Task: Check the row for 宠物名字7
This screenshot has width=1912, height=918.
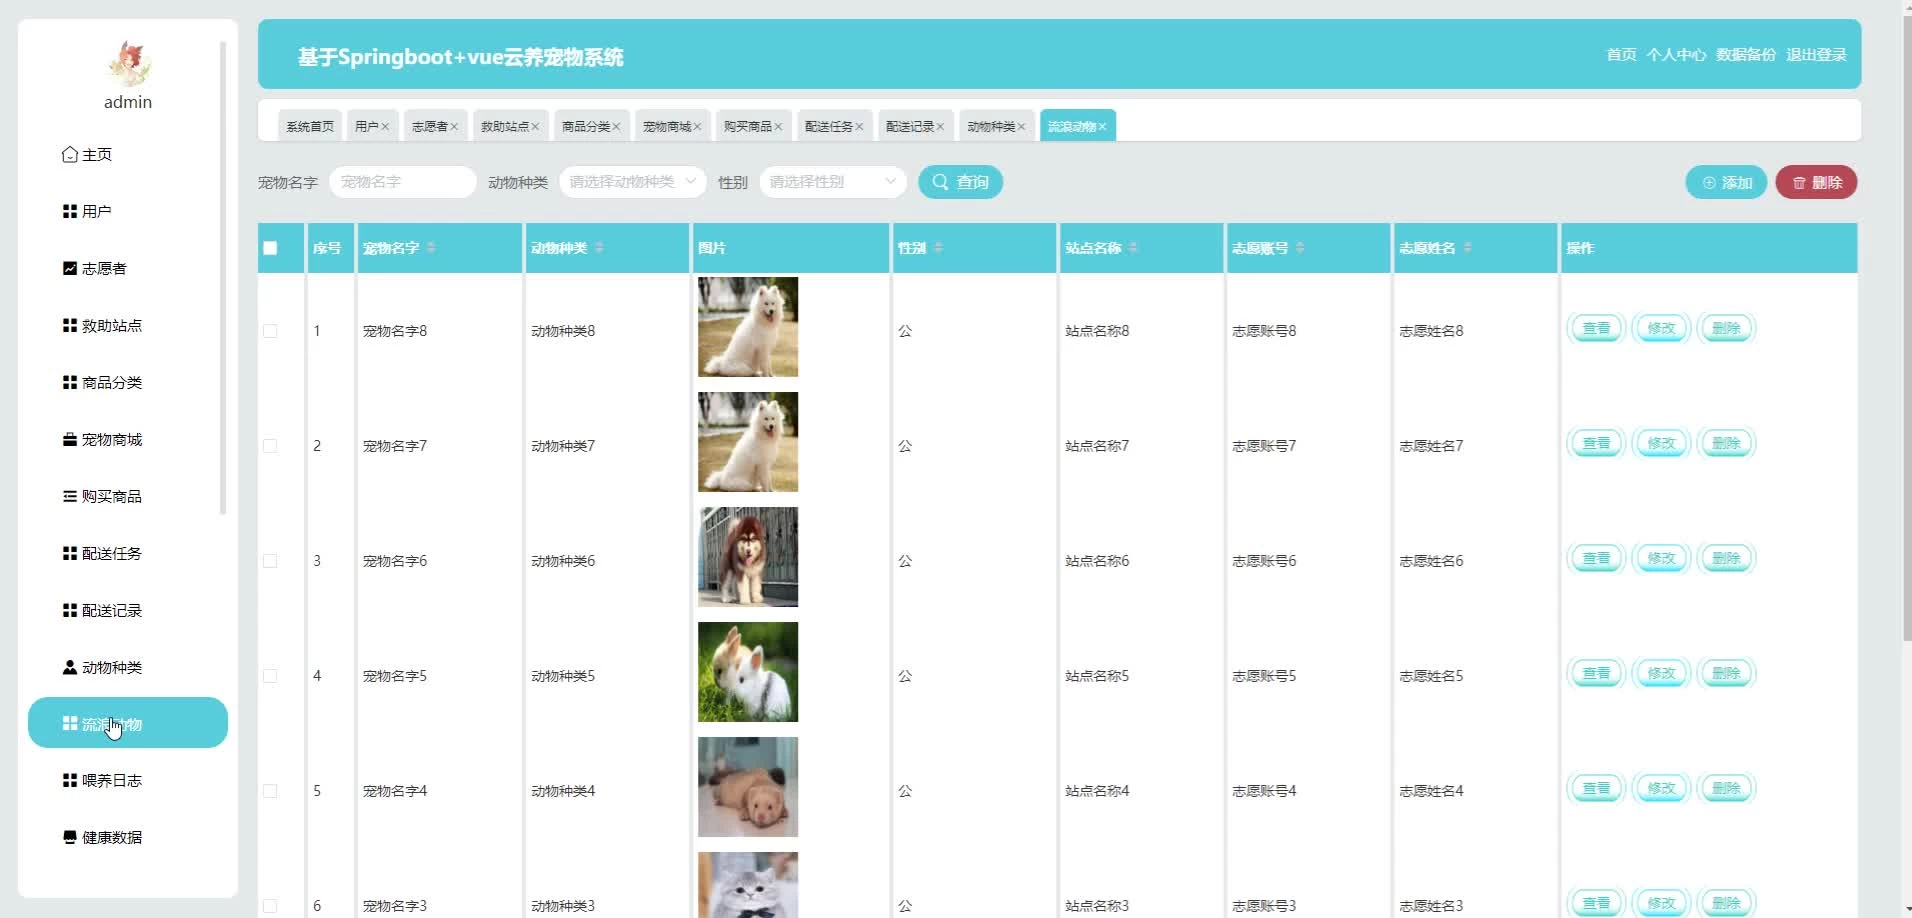Action: click(270, 446)
